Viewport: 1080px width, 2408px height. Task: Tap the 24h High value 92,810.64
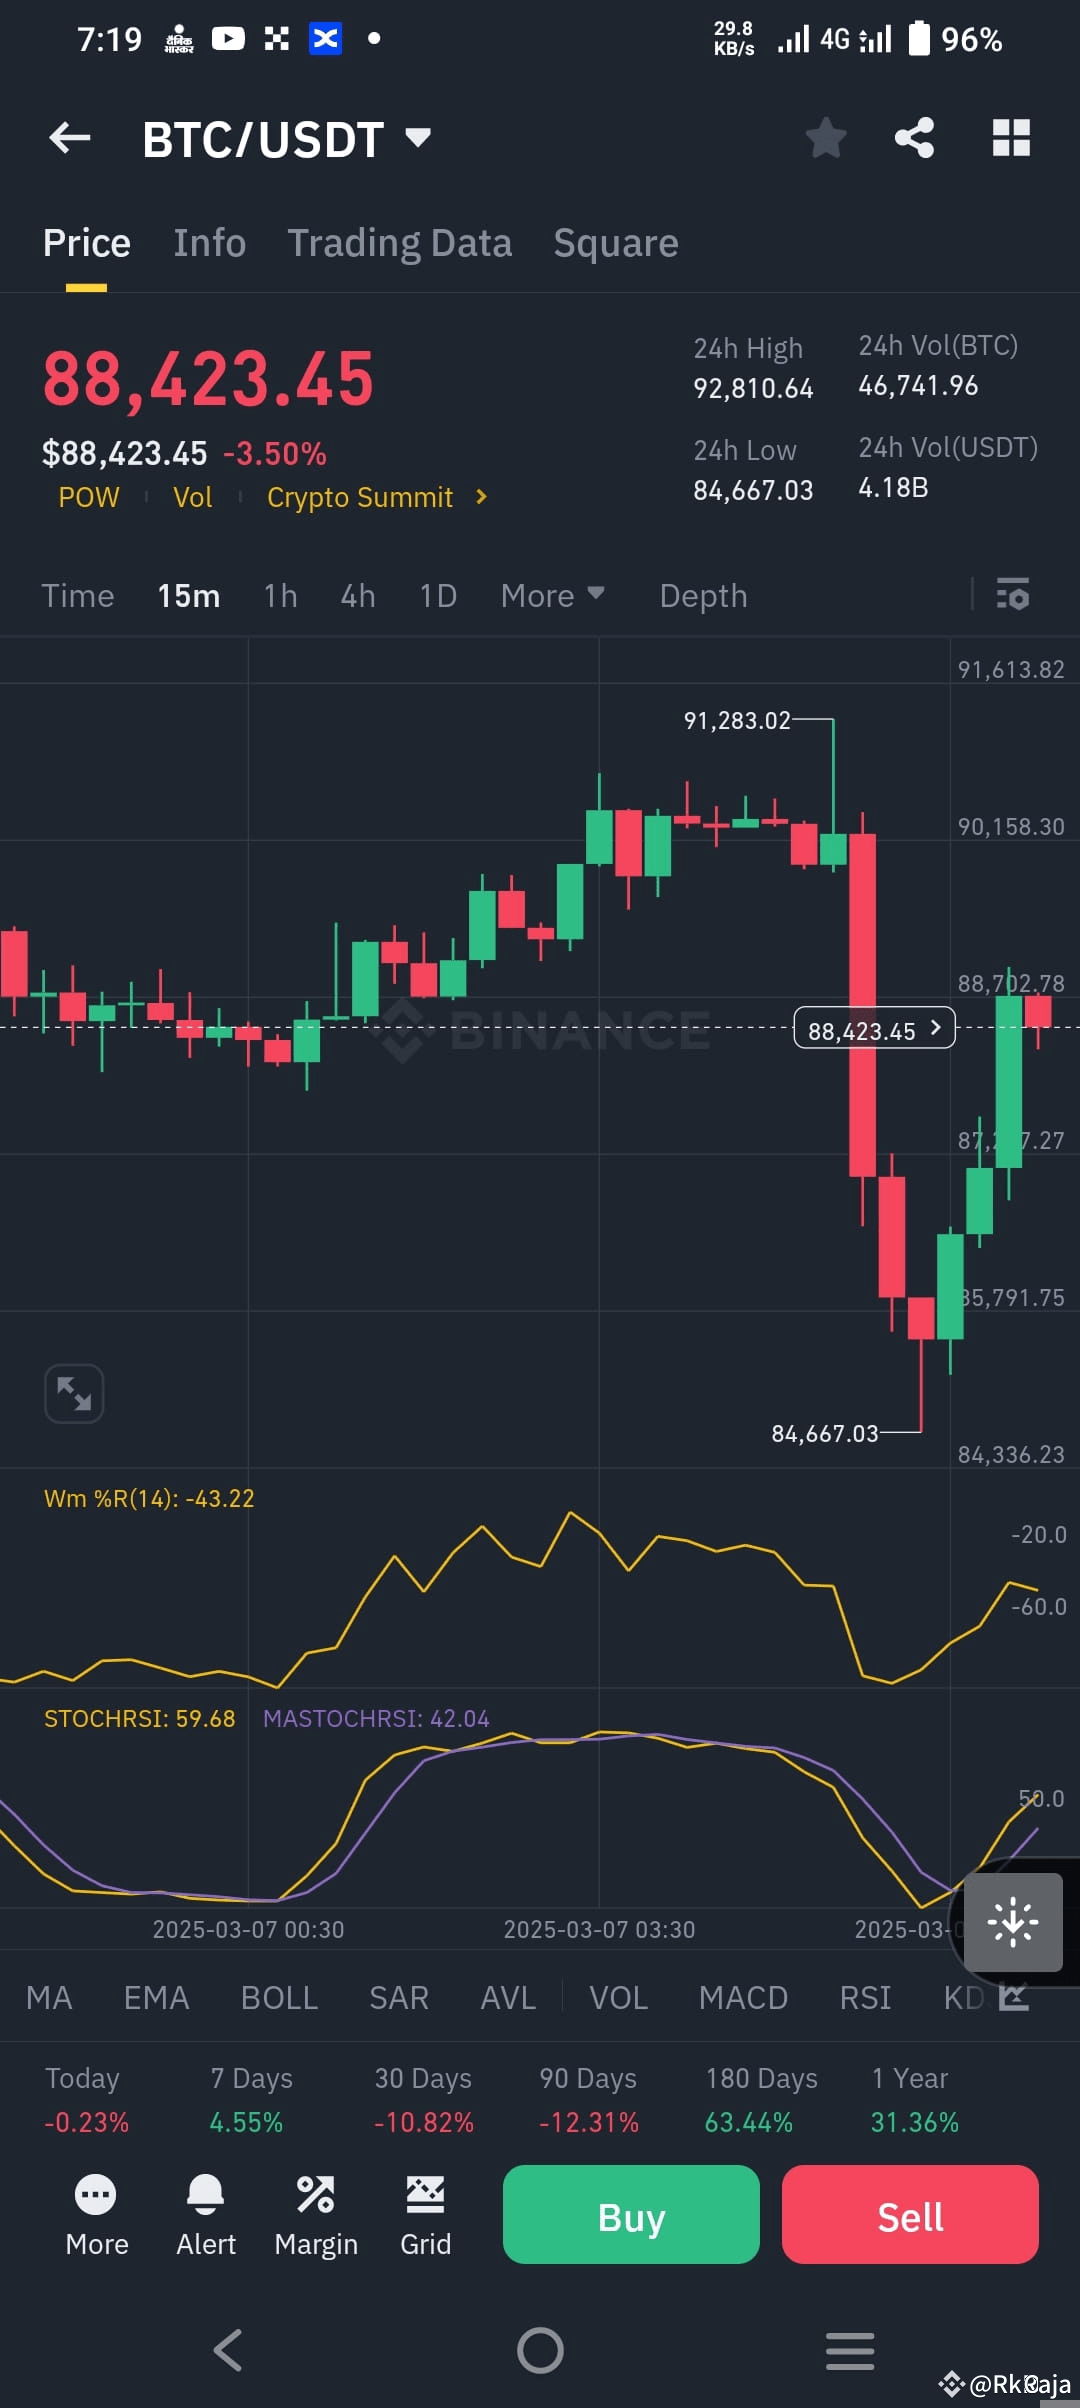click(753, 388)
